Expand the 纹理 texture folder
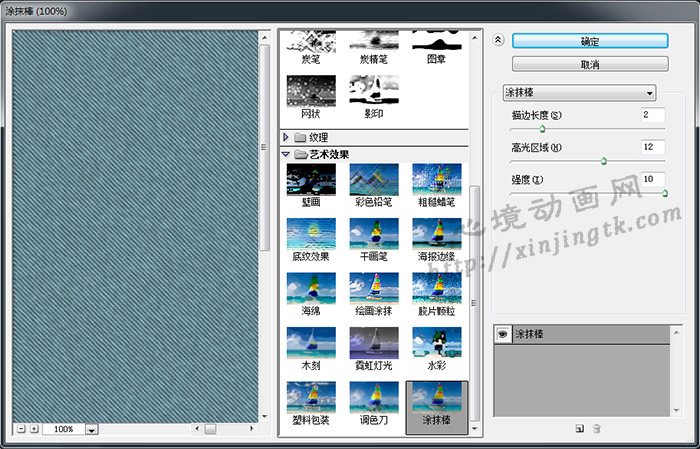Viewport: 700px width, 449px height. 287,137
